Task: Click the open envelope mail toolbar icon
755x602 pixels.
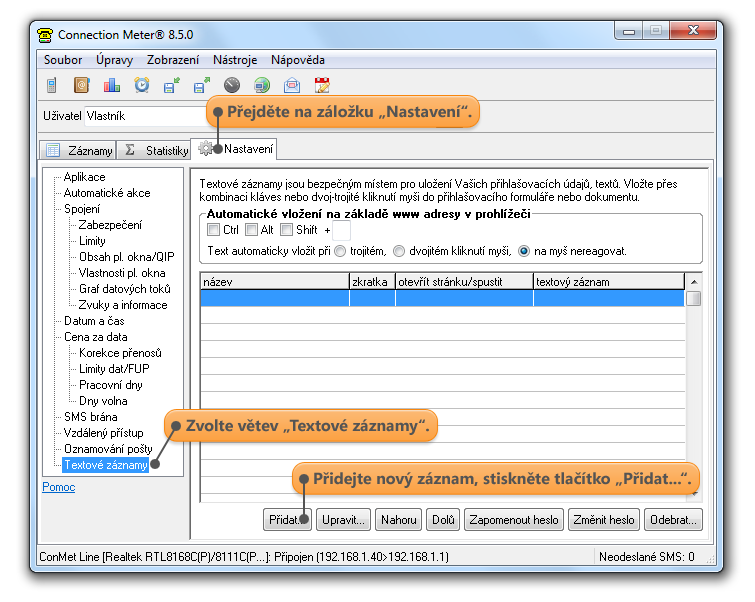Action: coord(292,85)
